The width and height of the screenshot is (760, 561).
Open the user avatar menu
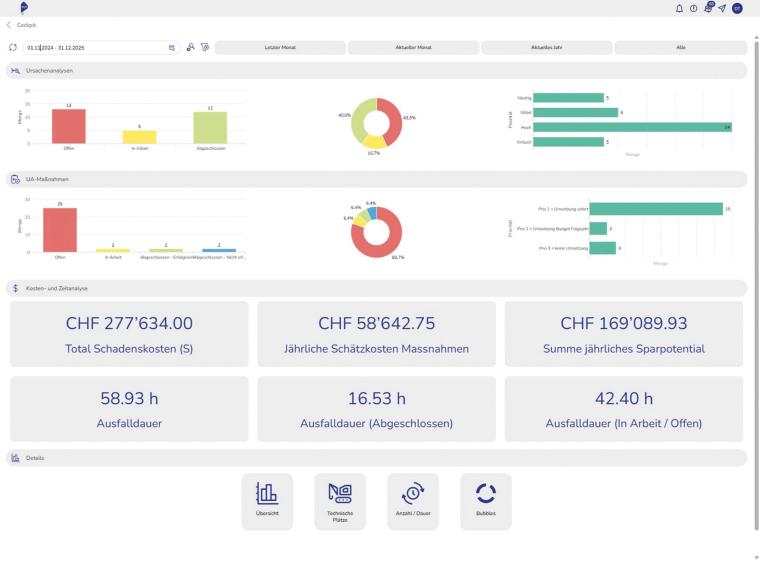click(x=737, y=8)
